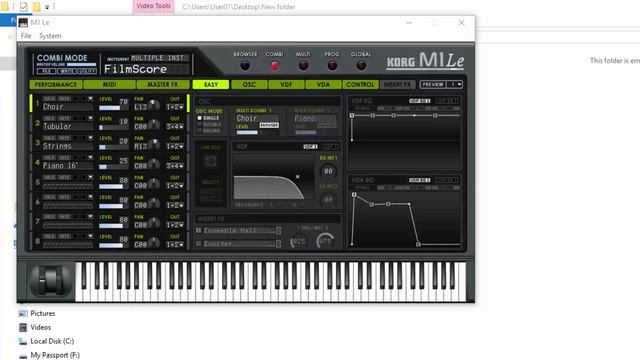Click the Korg M1 Le title bar icon
The height and width of the screenshot is (360, 640).
click(x=24, y=22)
